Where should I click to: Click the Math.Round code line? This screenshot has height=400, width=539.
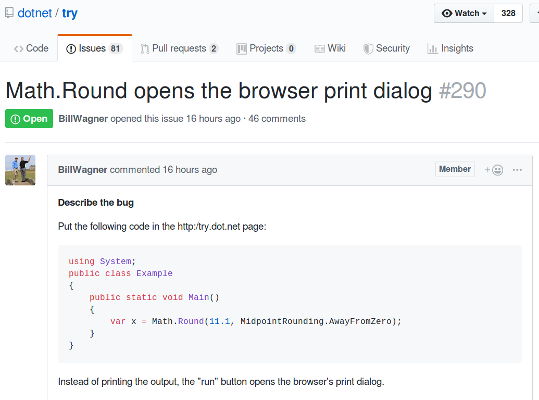click(x=255, y=321)
